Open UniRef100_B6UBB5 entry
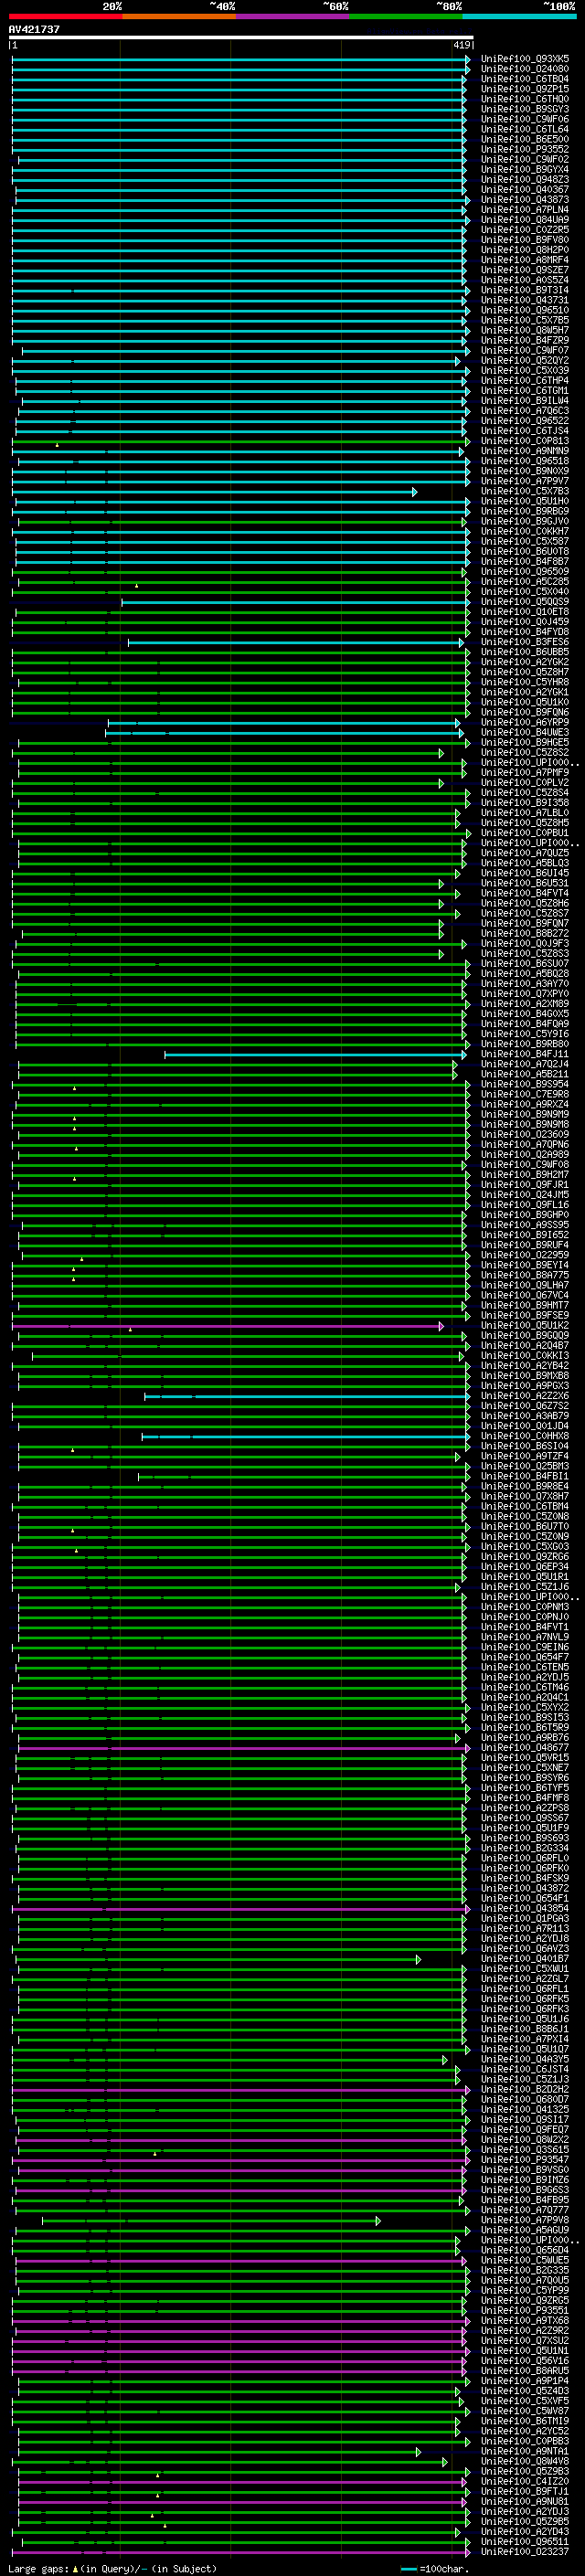Viewport: 585px width, 2576px height. point(525,652)
